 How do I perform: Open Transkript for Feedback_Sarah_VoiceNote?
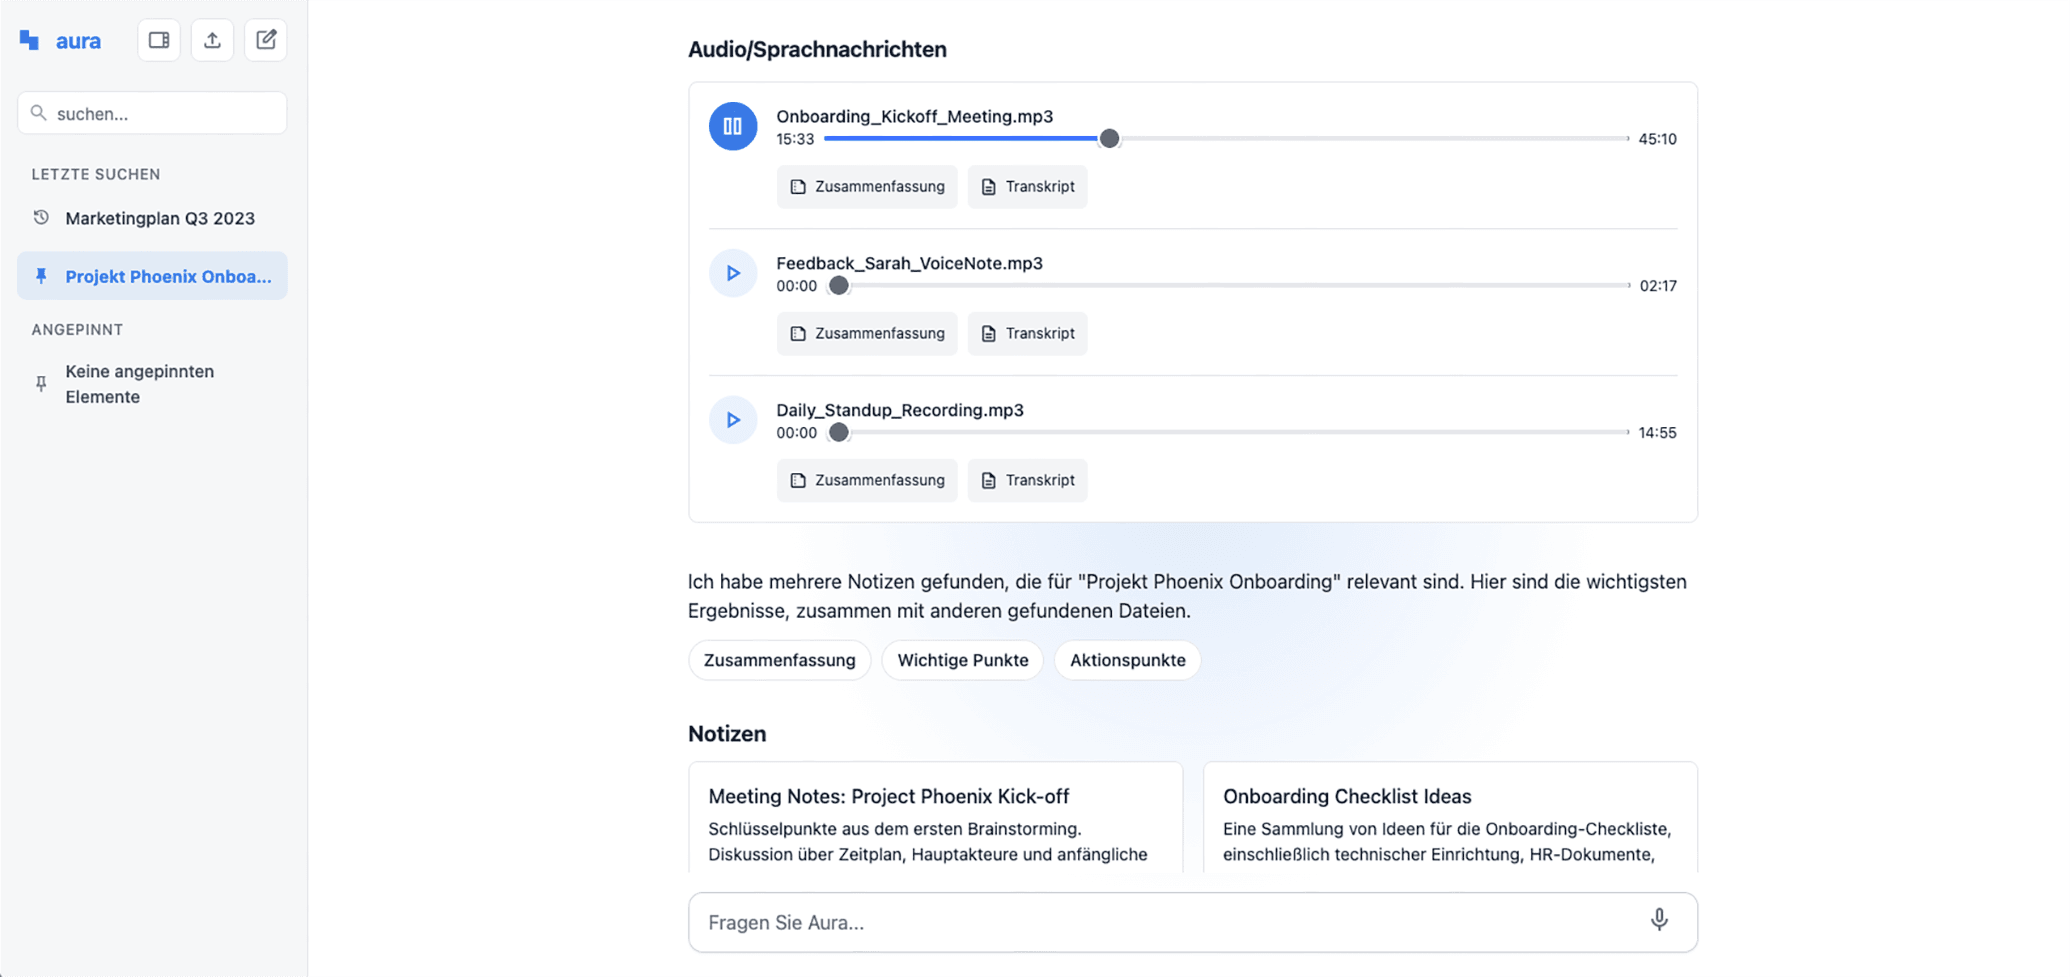click(1027, 334)
